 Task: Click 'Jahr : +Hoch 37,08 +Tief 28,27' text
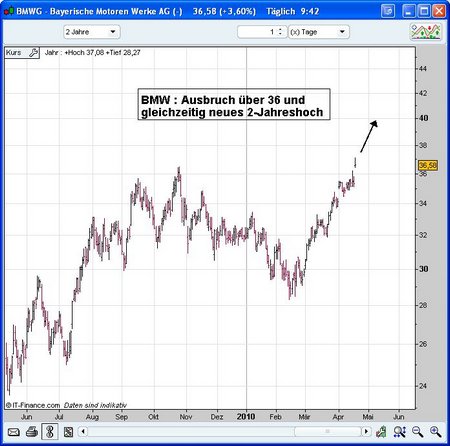click(x=92, y=53)
